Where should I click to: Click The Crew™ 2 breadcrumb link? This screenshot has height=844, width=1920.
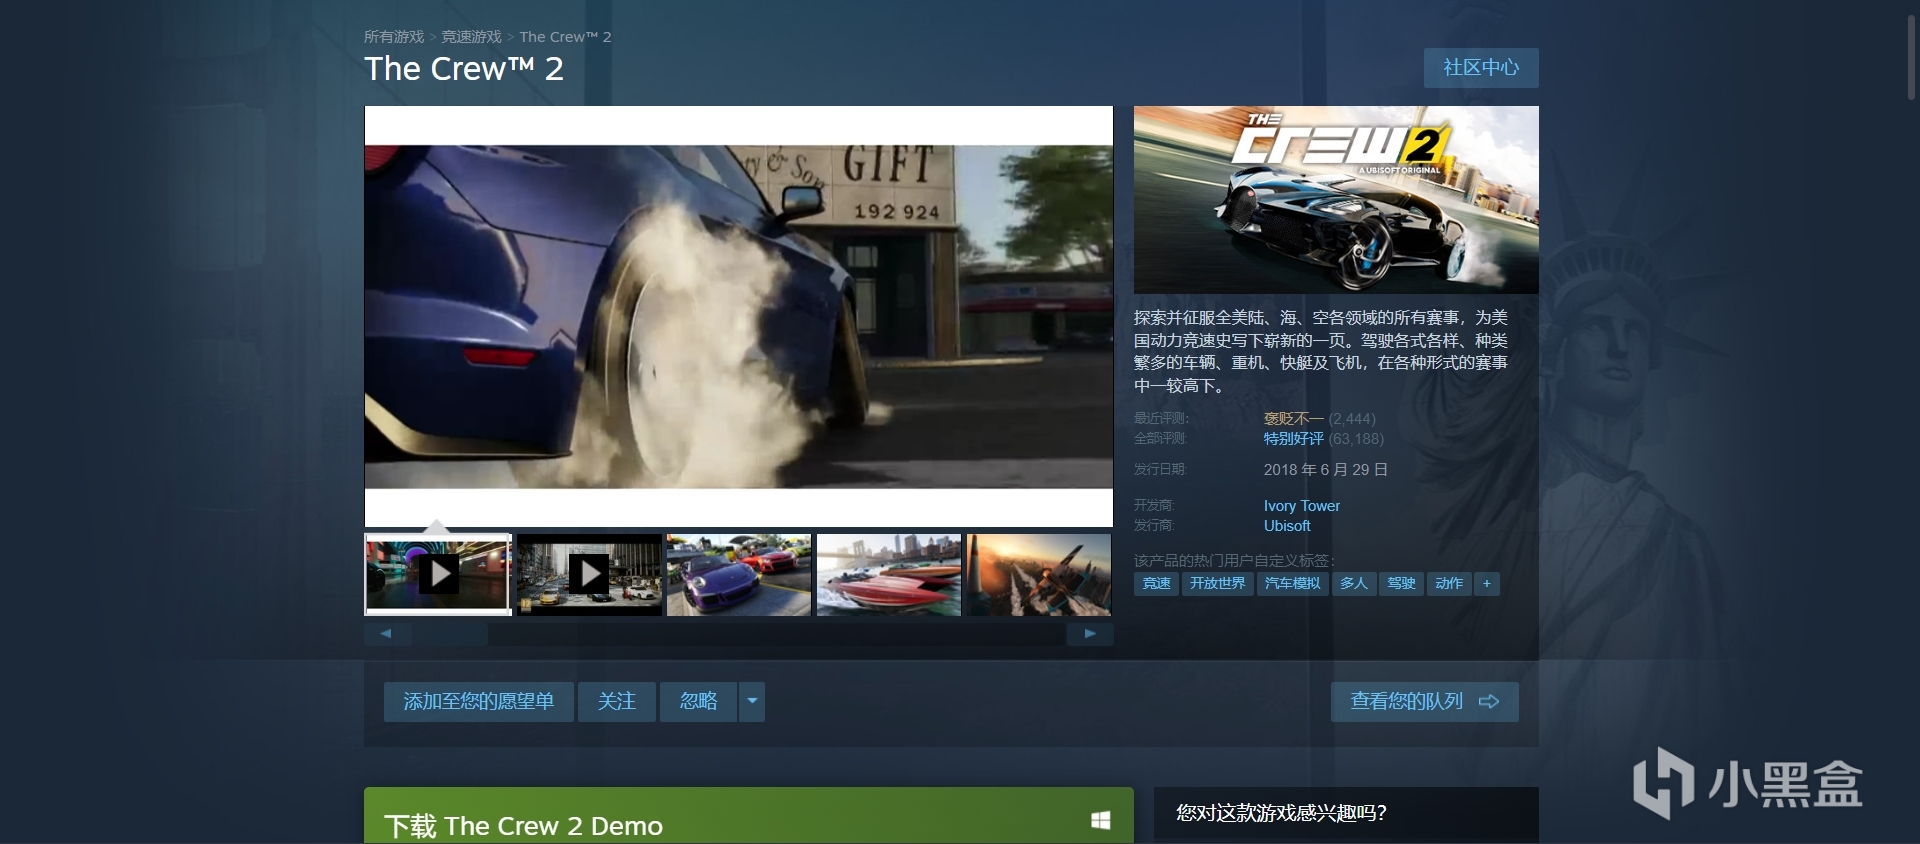(565, 37)
